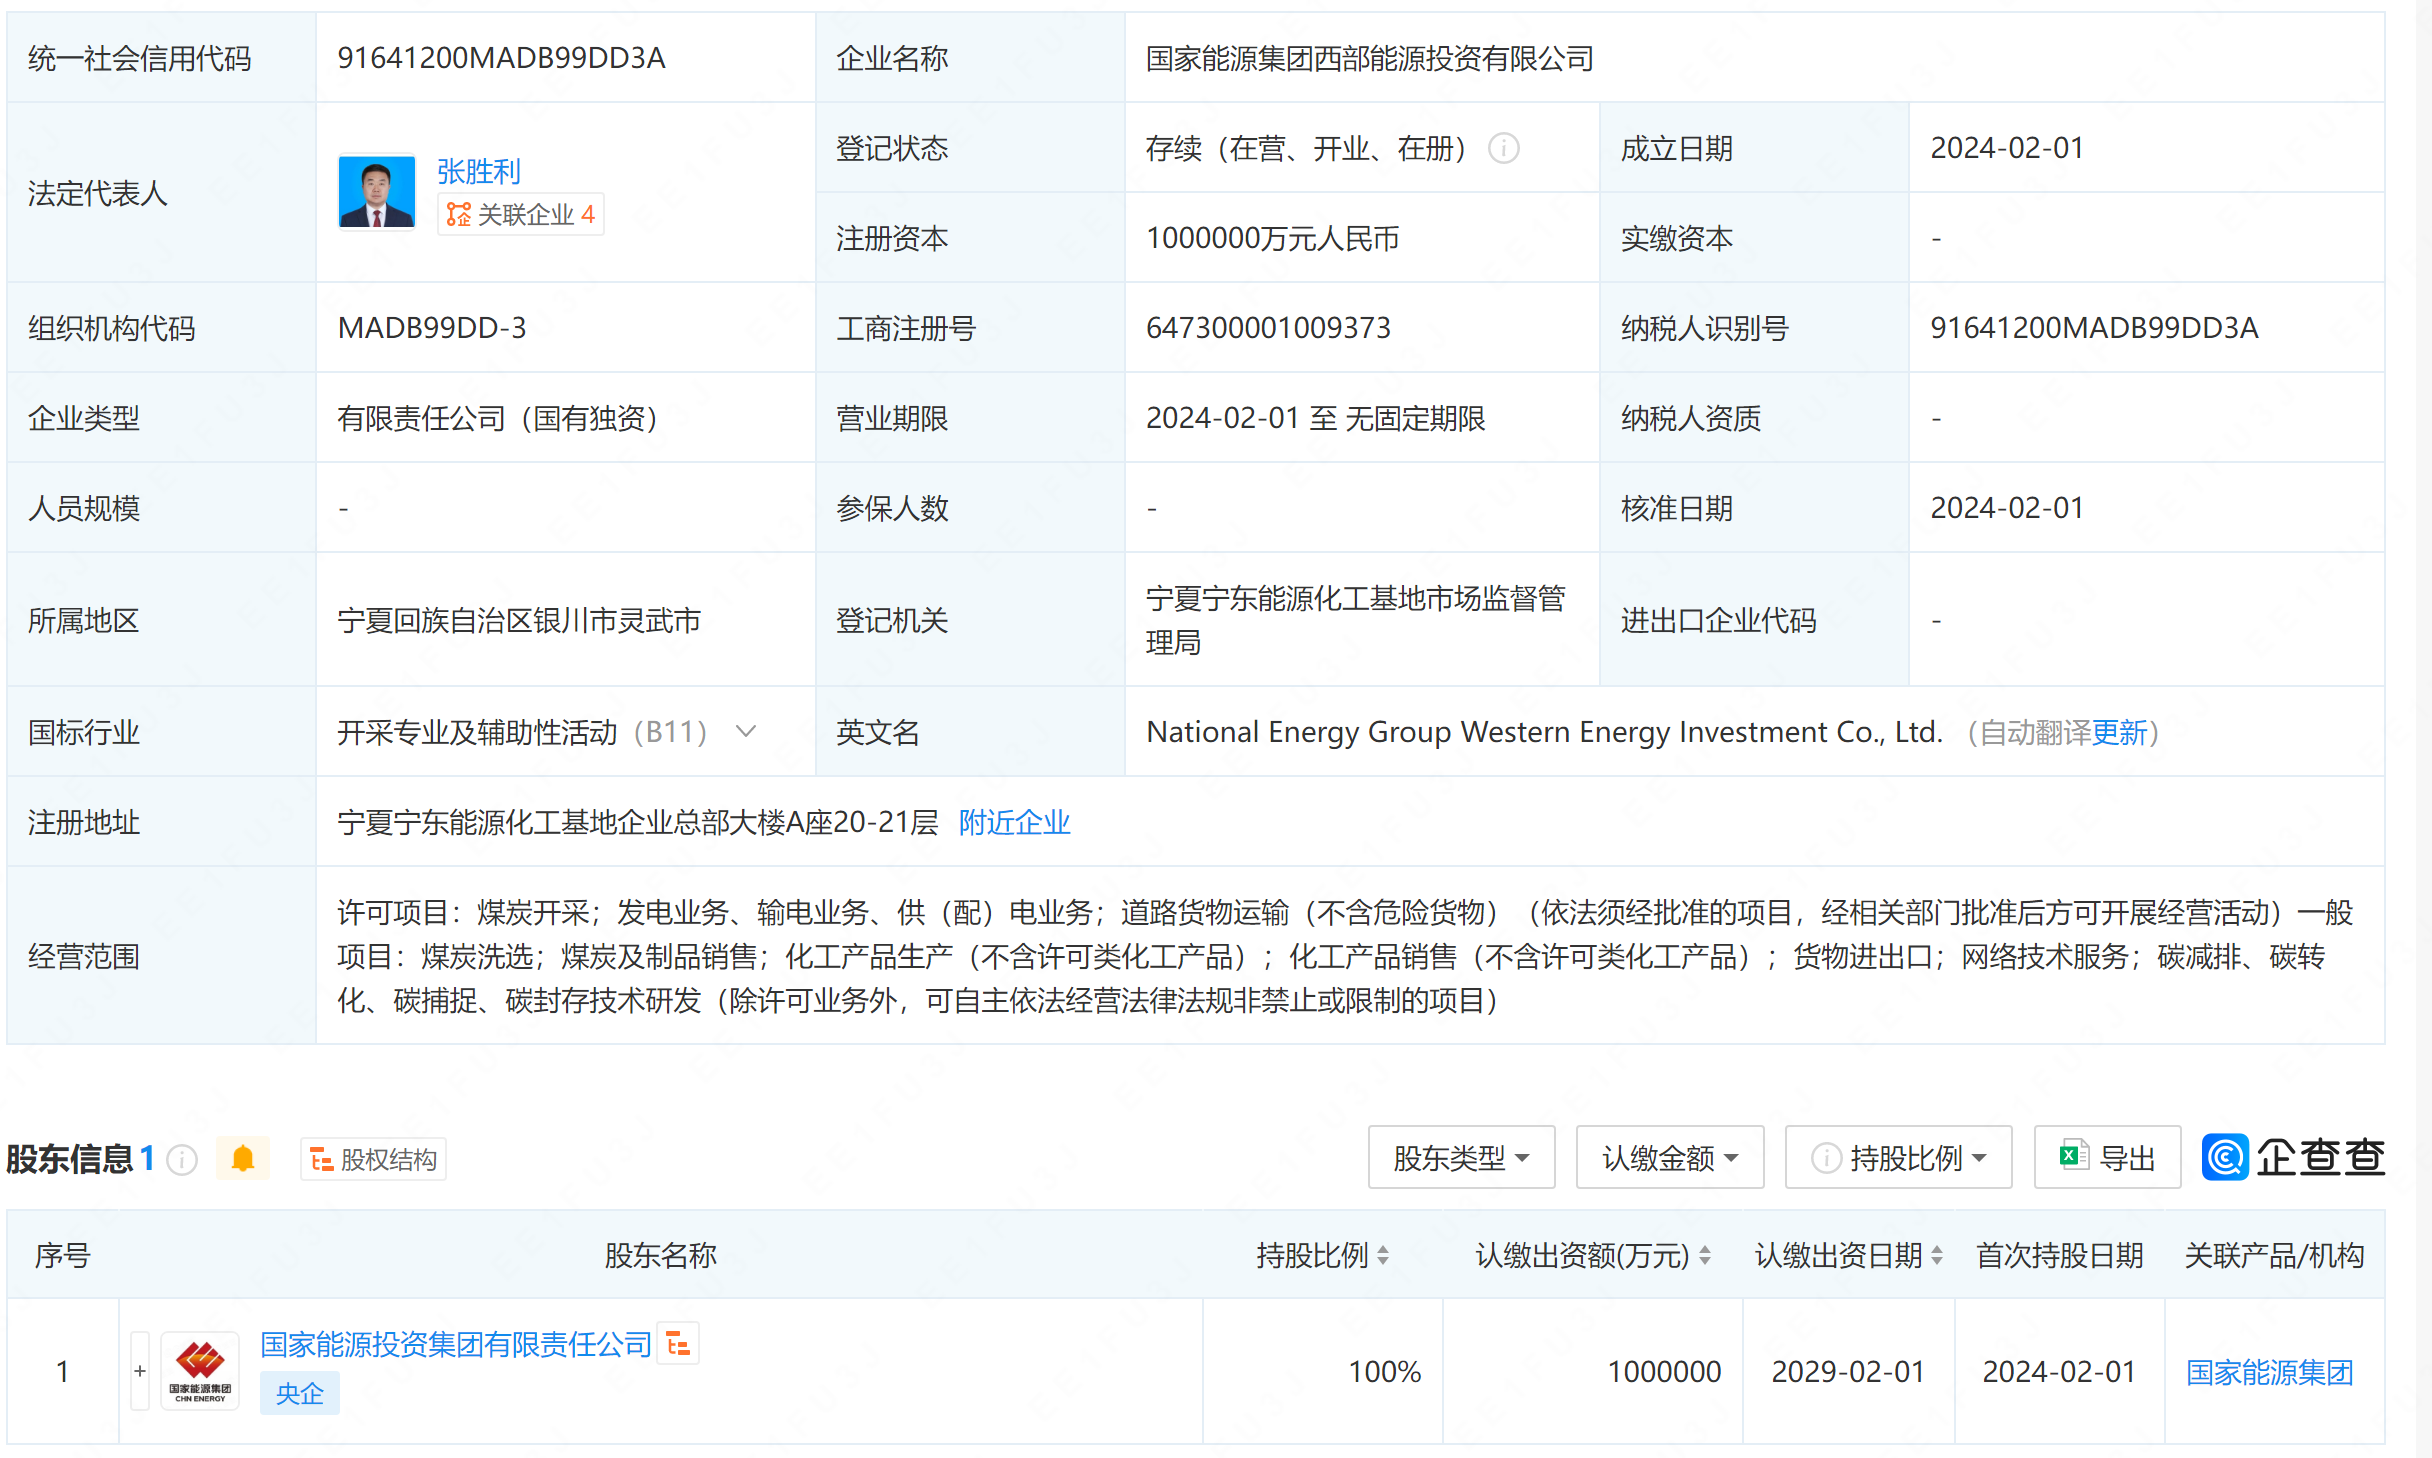Image resolution: width=2432 pixels, height=1458 pixels.
Task: Open 股权结构 button
Action: [373, 1159]
